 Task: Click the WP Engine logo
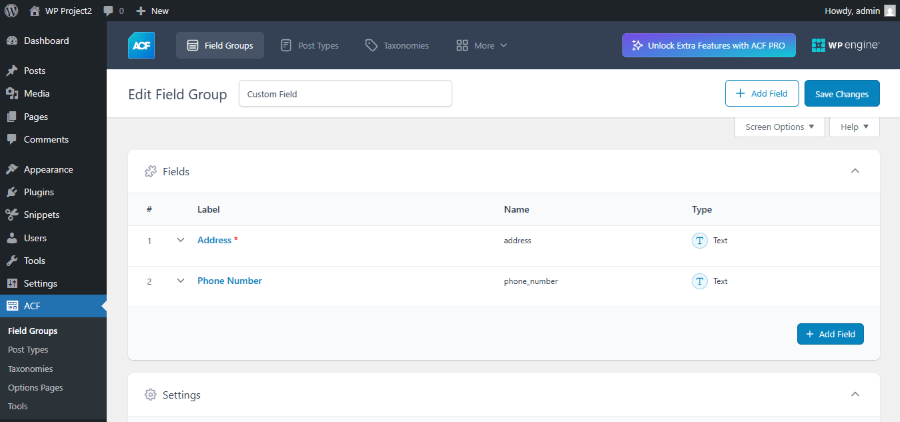[845, 45]
